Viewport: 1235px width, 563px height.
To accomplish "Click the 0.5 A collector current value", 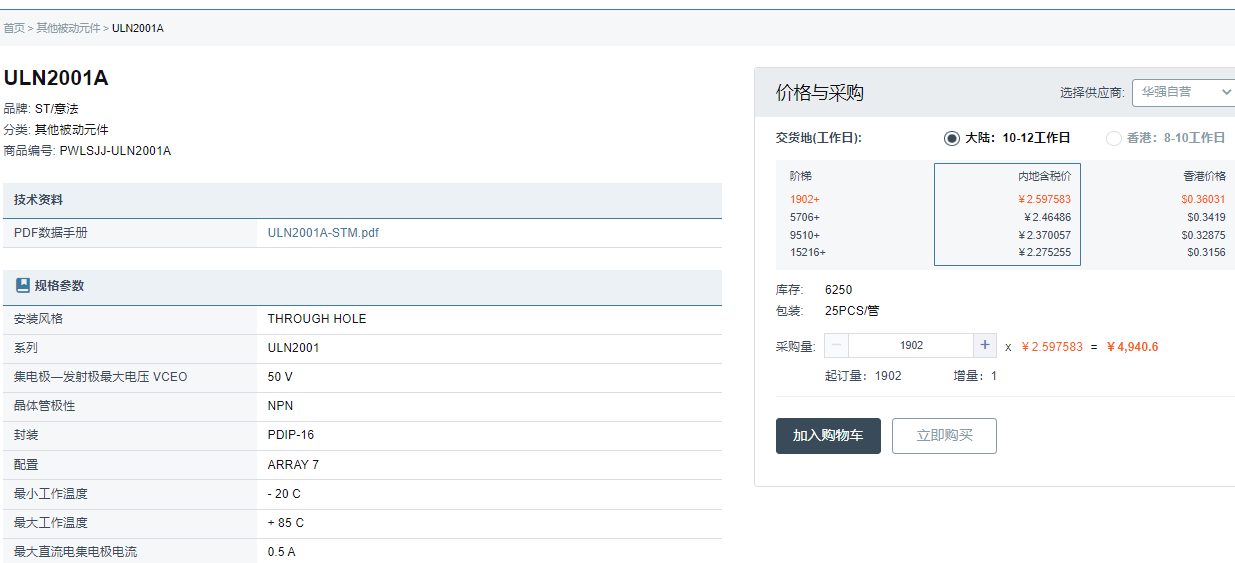I will [281, 552].
